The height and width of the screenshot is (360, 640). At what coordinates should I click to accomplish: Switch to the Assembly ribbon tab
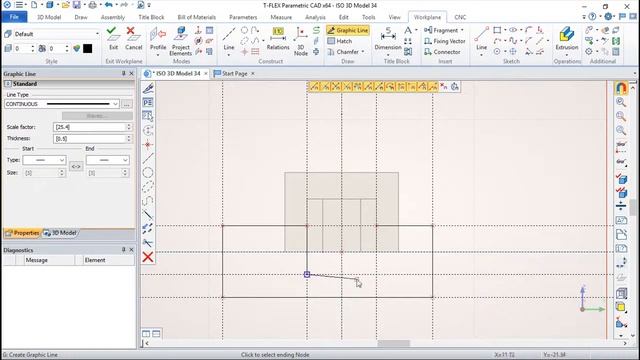(x=113, y=17)
